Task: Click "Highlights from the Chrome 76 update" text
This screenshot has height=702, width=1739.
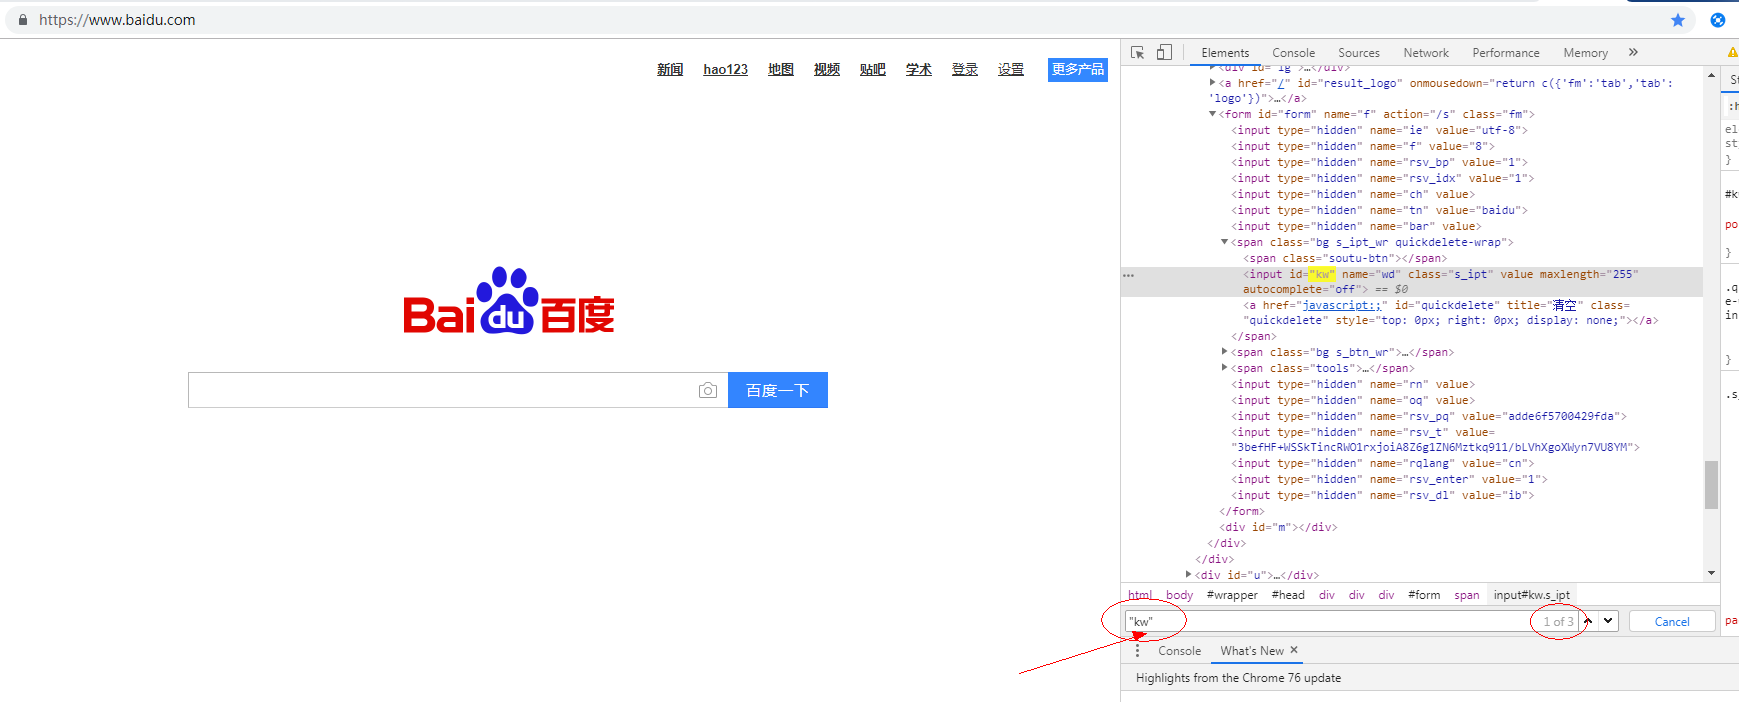Action: 1238,678
